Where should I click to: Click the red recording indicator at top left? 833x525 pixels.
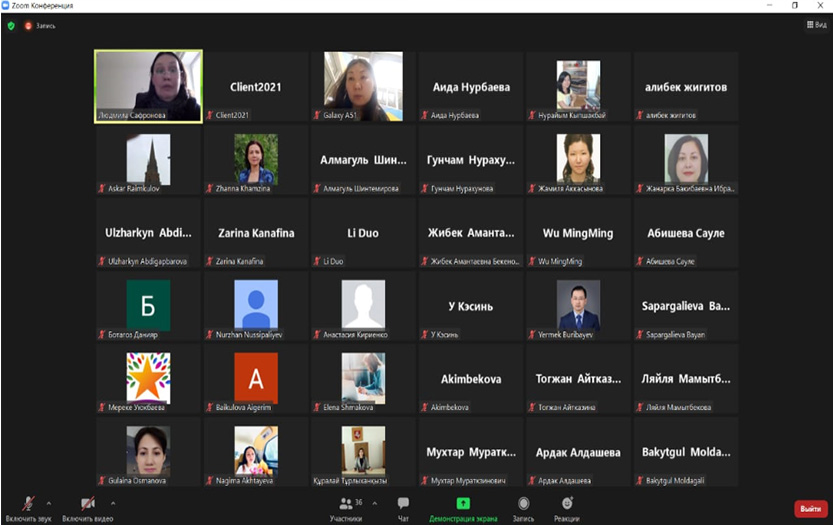tap(28, 25)
